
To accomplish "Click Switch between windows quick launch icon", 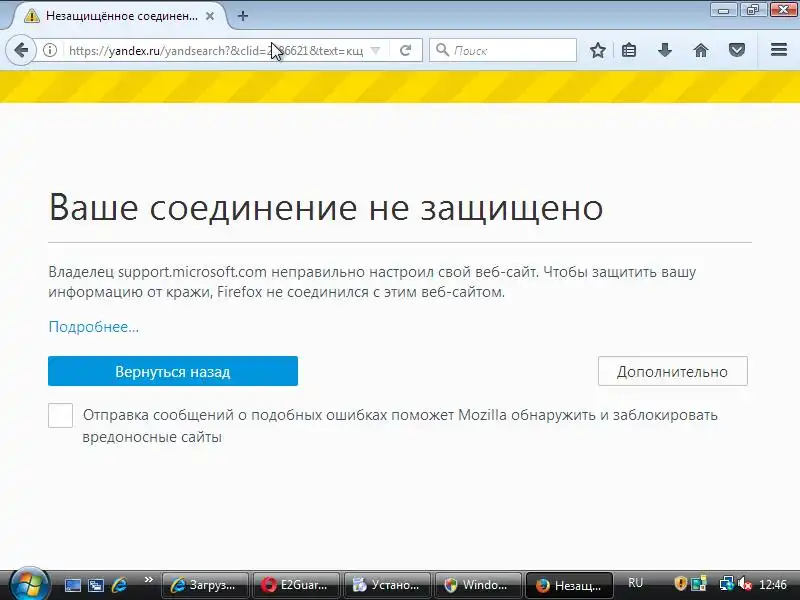I will pos(95,585).
